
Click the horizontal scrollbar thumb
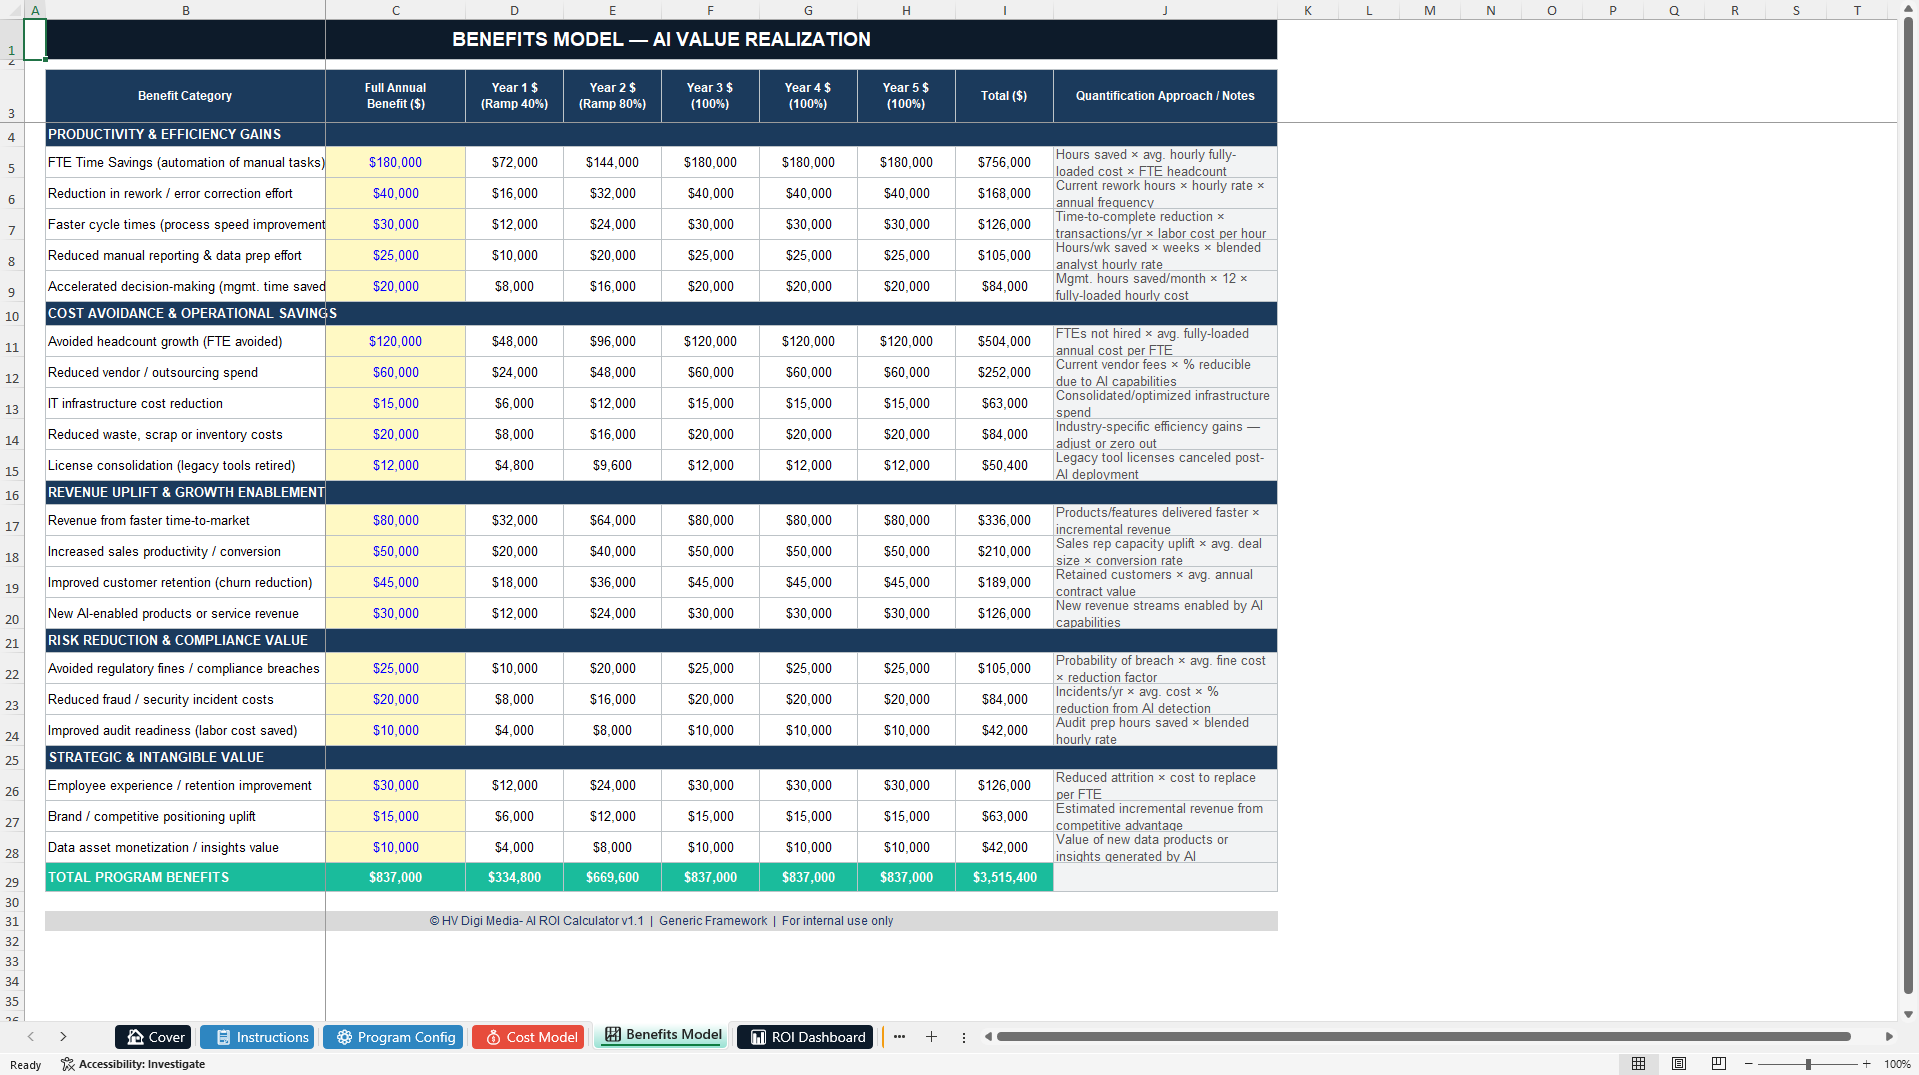click(x=1423, y=1037)
